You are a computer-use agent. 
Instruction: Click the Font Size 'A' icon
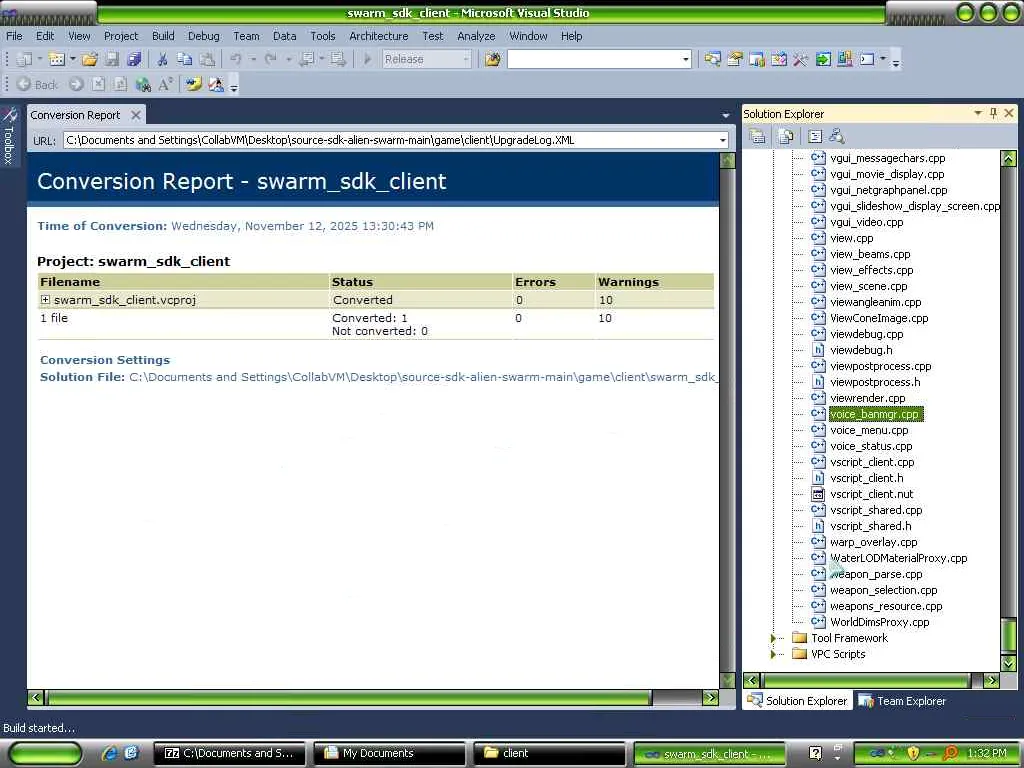[165, 84]
